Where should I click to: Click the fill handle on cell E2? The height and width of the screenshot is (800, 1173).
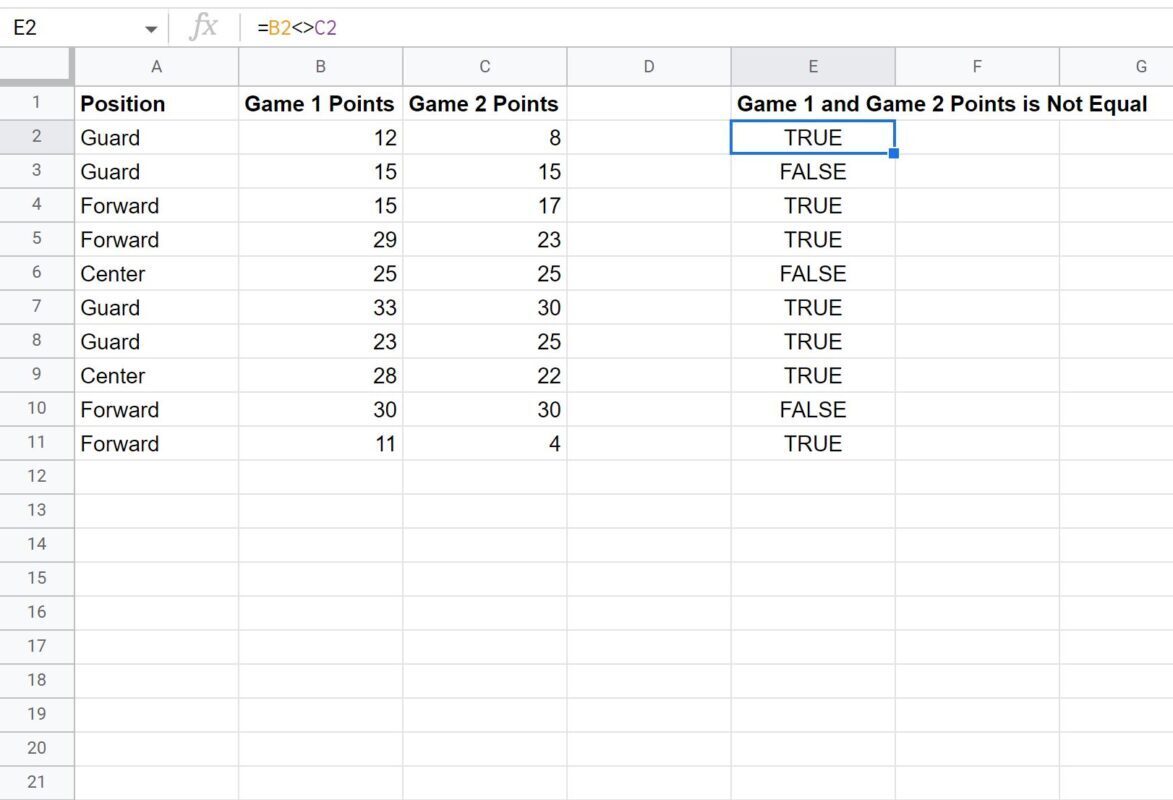pyautogui.click(x=894, y=153)
